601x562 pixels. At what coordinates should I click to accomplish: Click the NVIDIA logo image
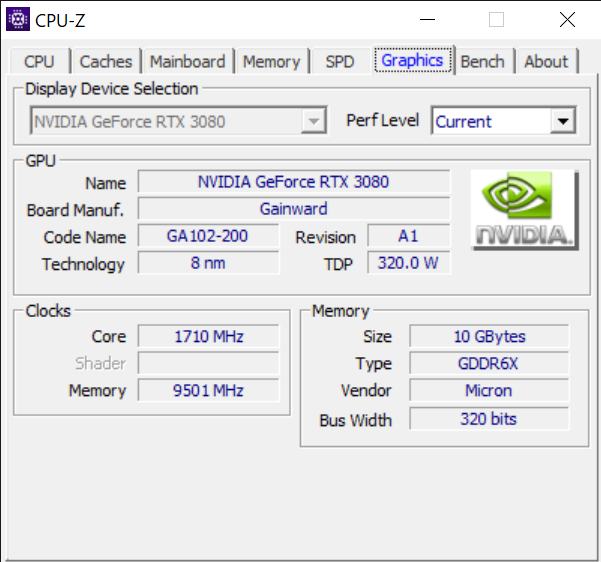pos(525,210)
